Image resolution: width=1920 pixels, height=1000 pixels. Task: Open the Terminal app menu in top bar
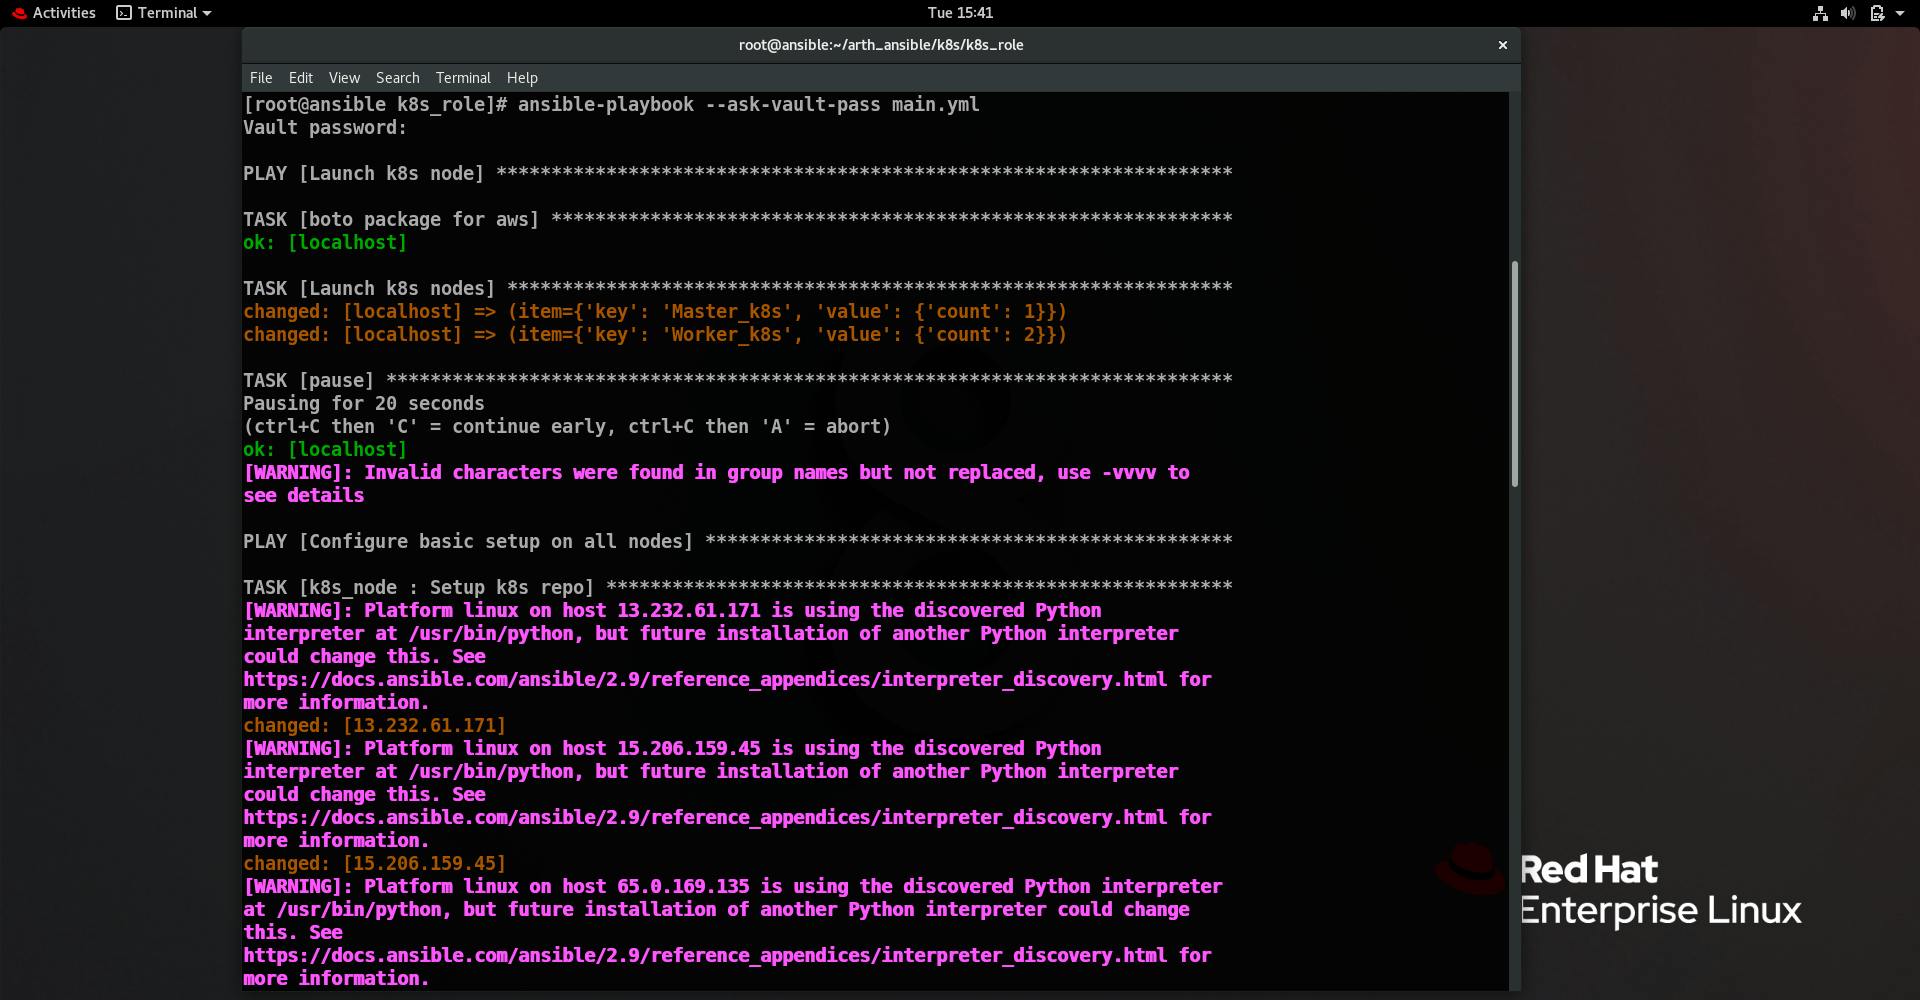click(164, 13)
